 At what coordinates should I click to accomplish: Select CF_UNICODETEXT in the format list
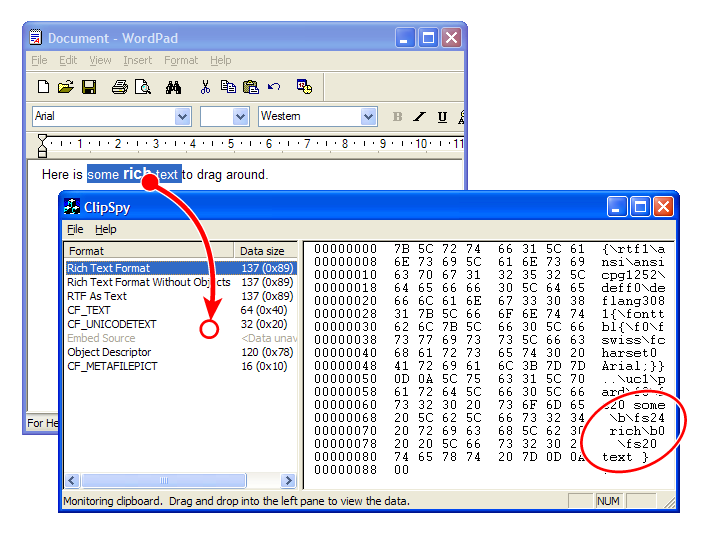[x=112, y=324]
